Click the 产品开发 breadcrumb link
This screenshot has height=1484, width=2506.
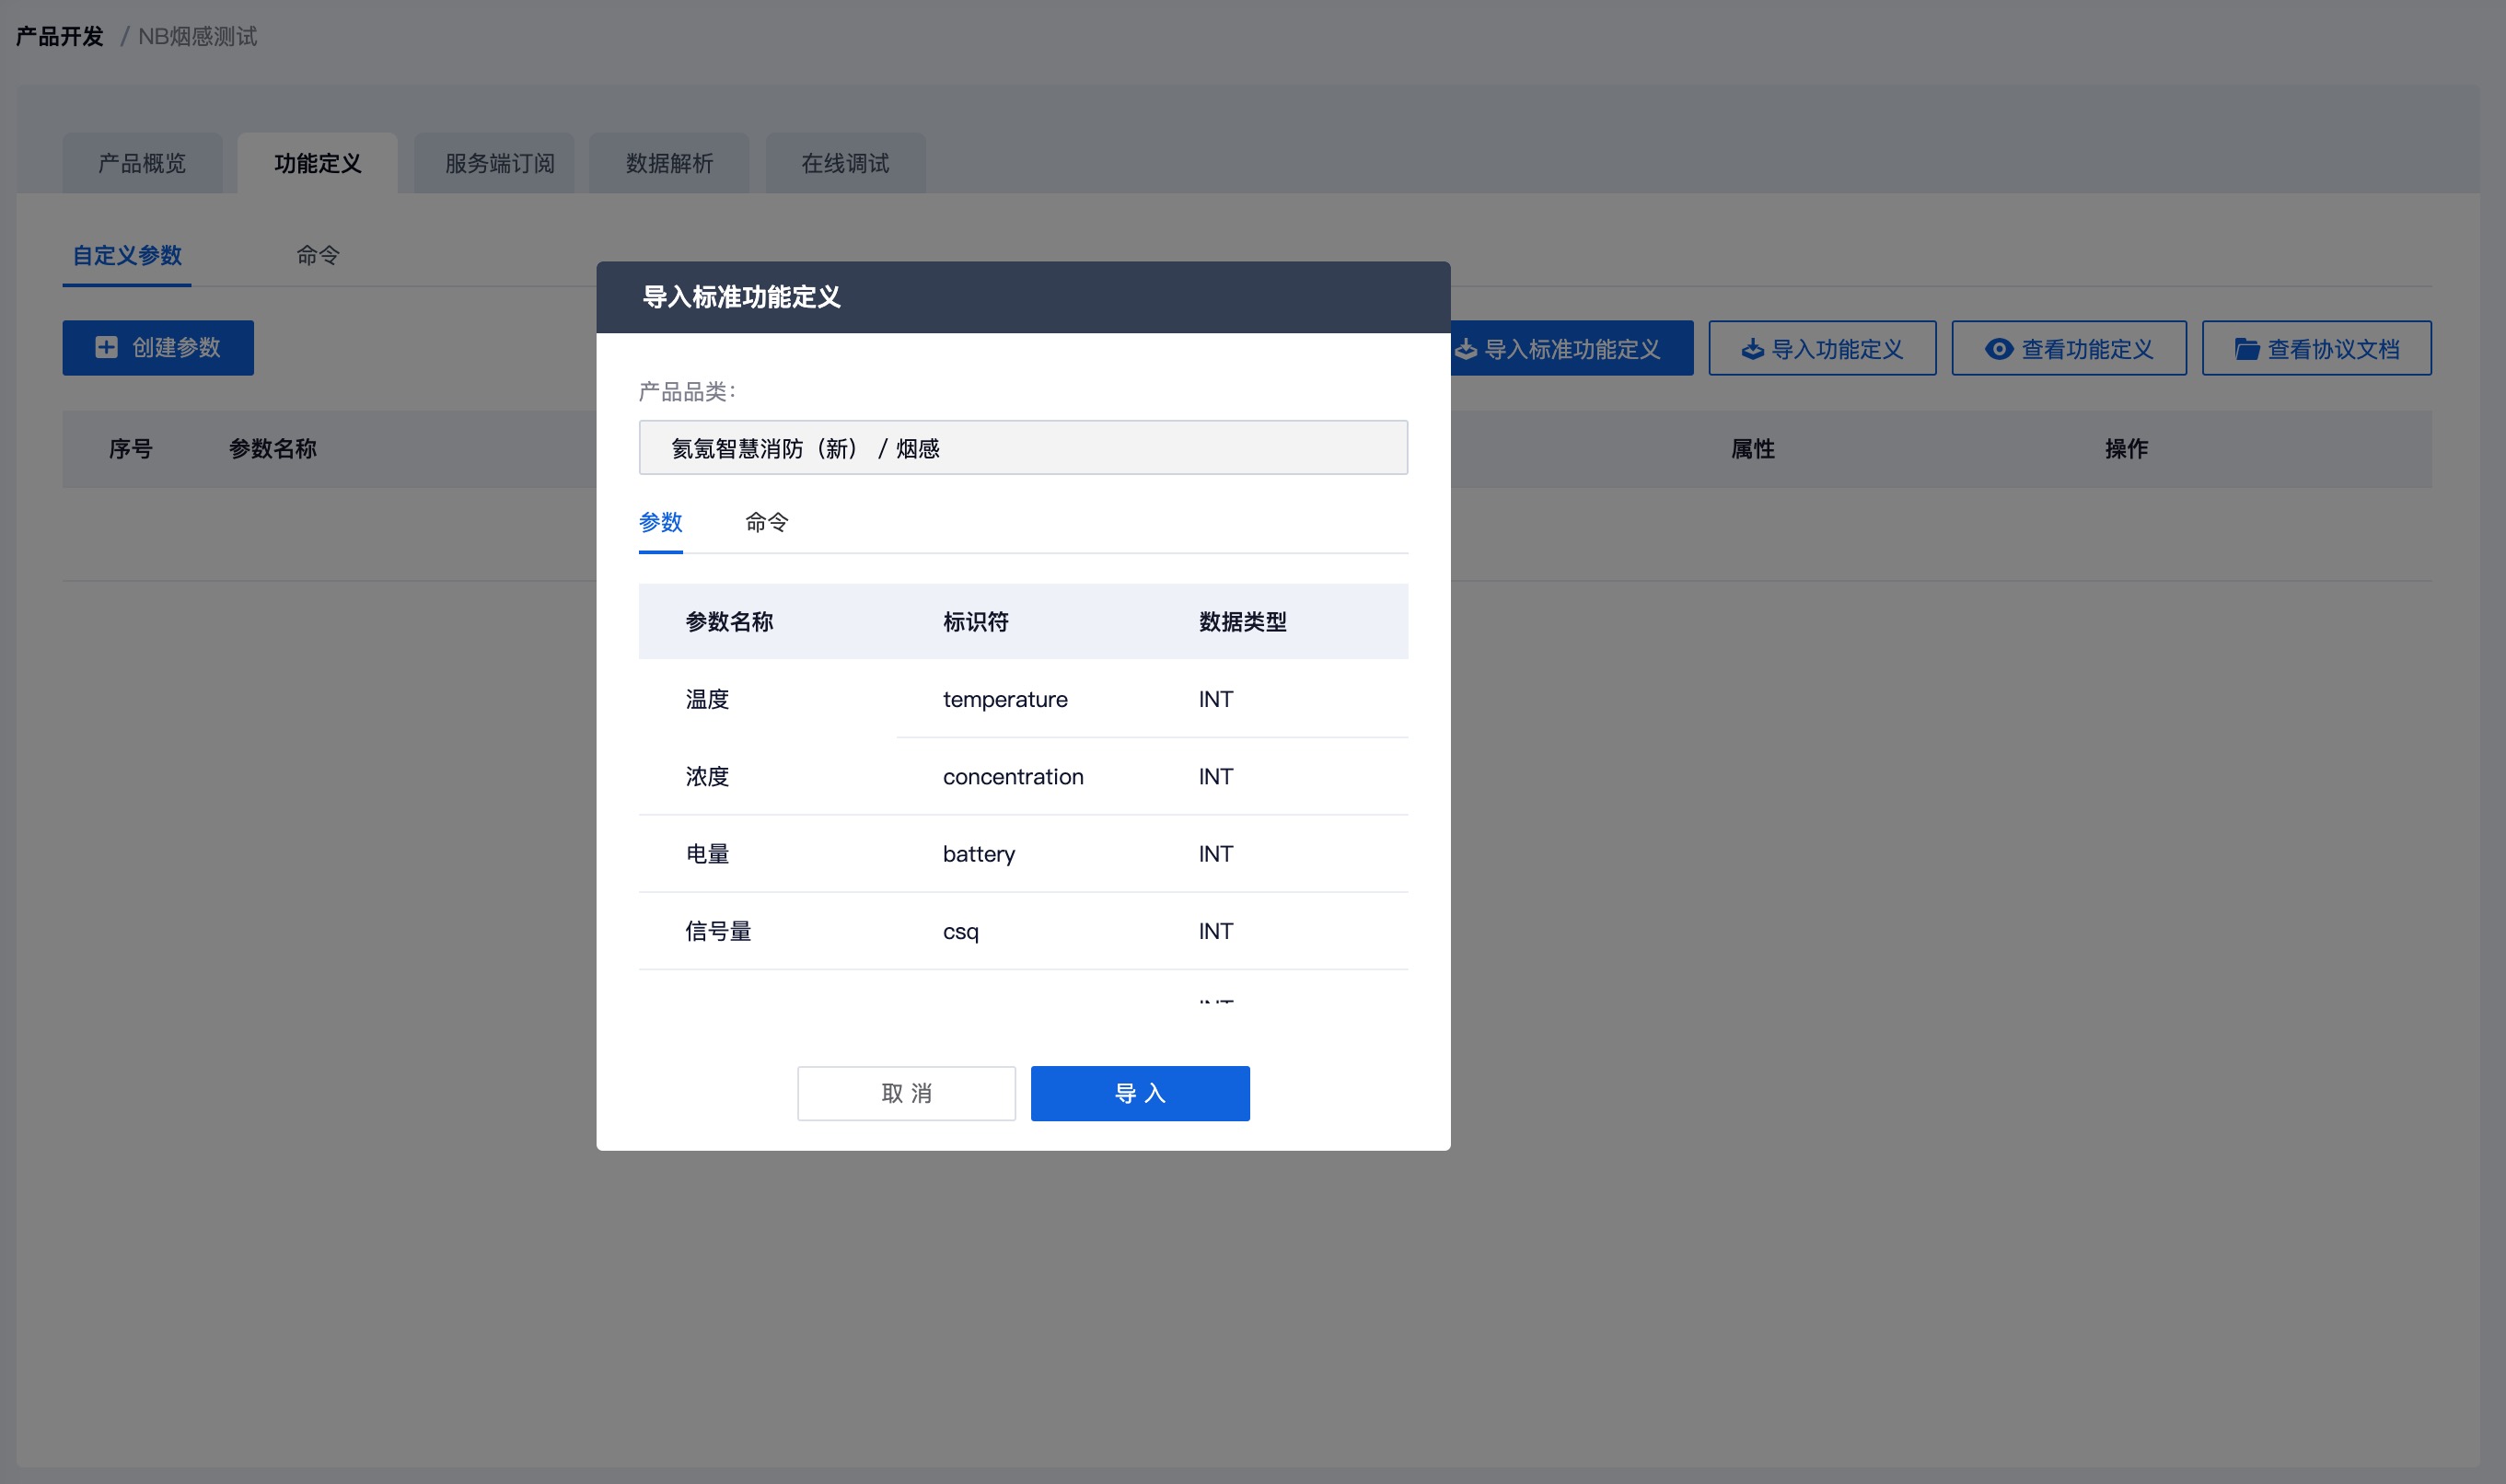point(60,37)
